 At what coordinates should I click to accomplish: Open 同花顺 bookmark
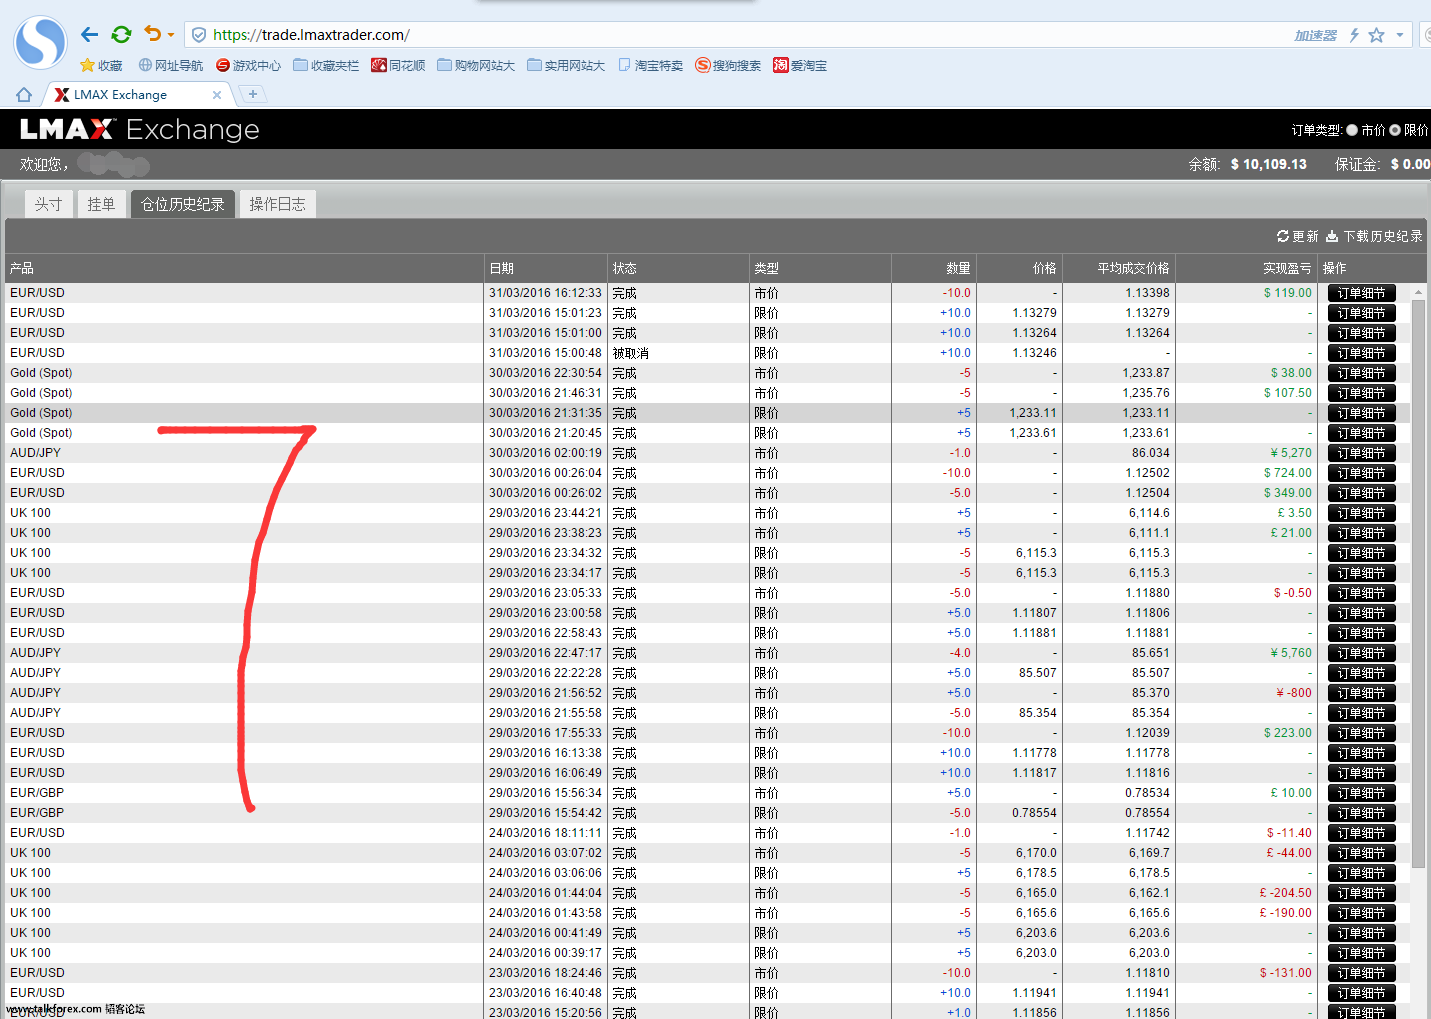(398, 66)
